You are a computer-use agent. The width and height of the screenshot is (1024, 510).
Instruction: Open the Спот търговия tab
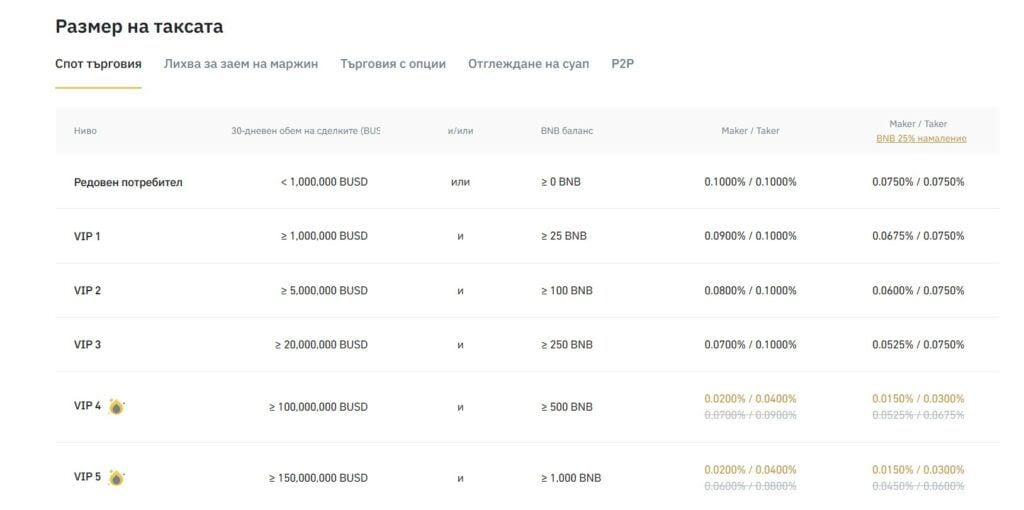click(98, 64)
